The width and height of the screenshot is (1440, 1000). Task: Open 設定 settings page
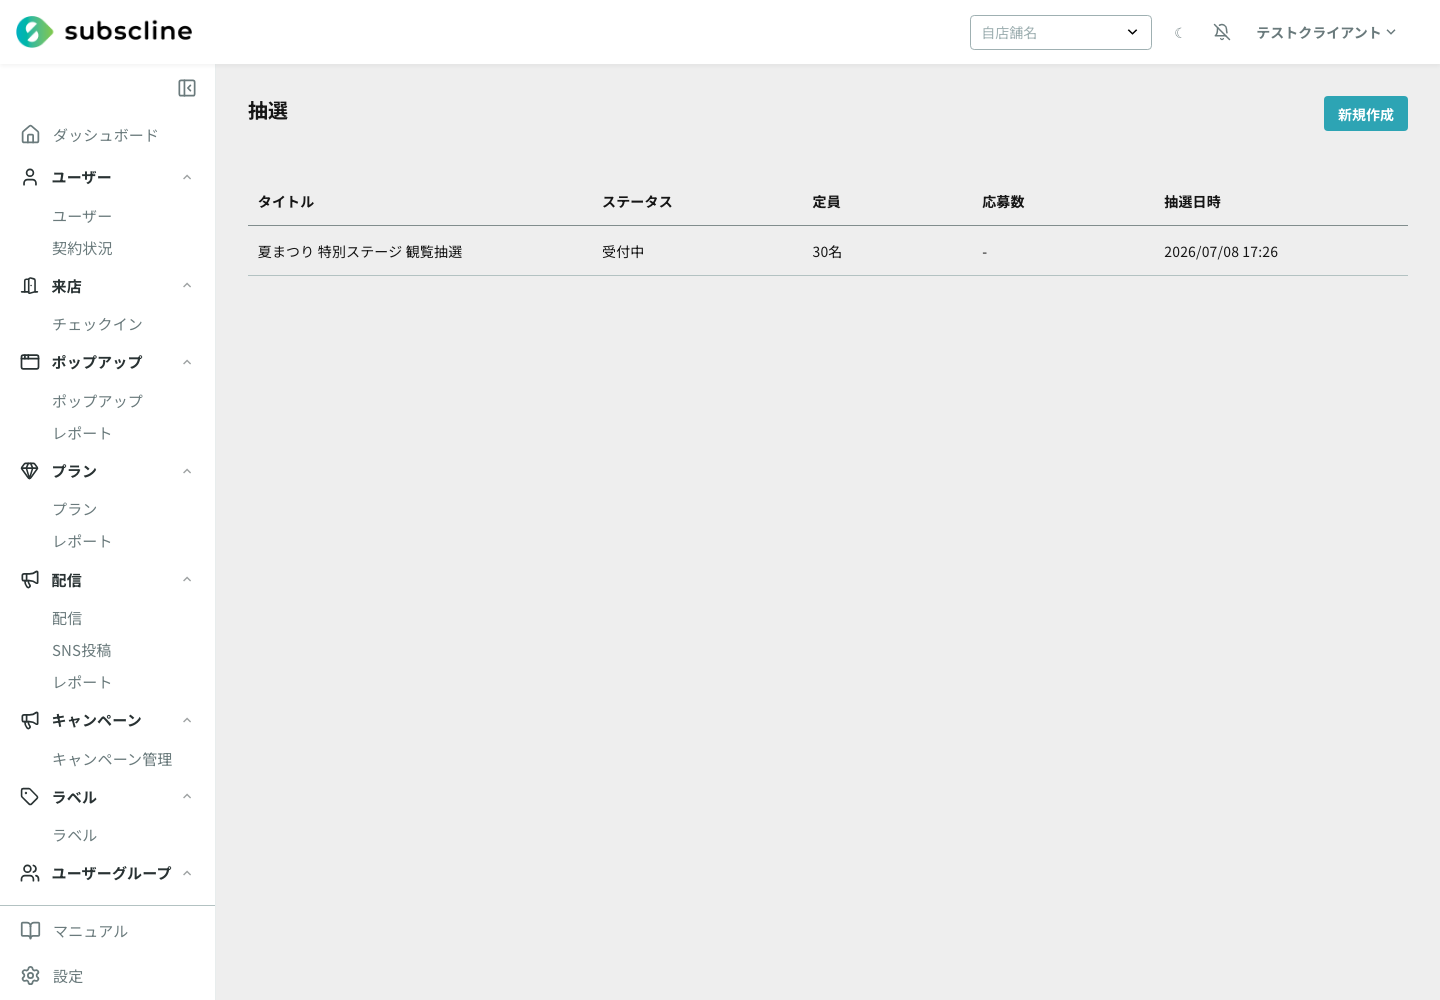pos(68,976)
